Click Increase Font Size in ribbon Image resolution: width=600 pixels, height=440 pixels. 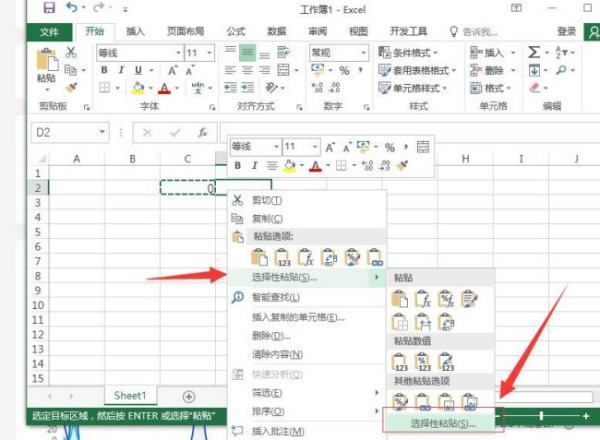click(173, 70)
